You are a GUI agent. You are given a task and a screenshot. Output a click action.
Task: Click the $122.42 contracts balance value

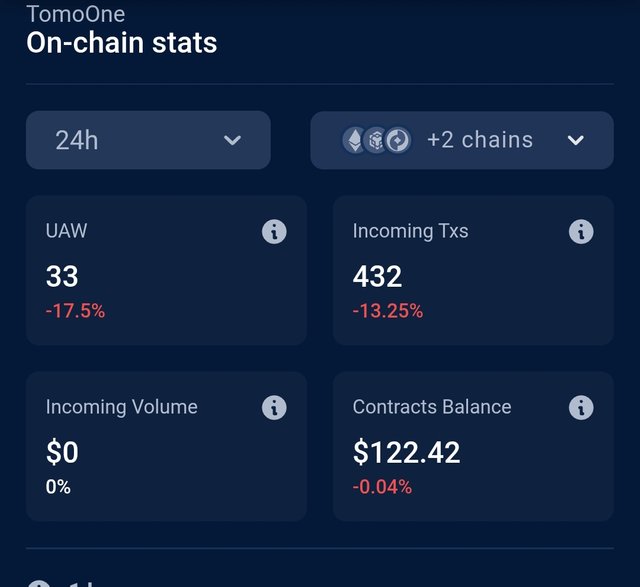click(406, 453)
